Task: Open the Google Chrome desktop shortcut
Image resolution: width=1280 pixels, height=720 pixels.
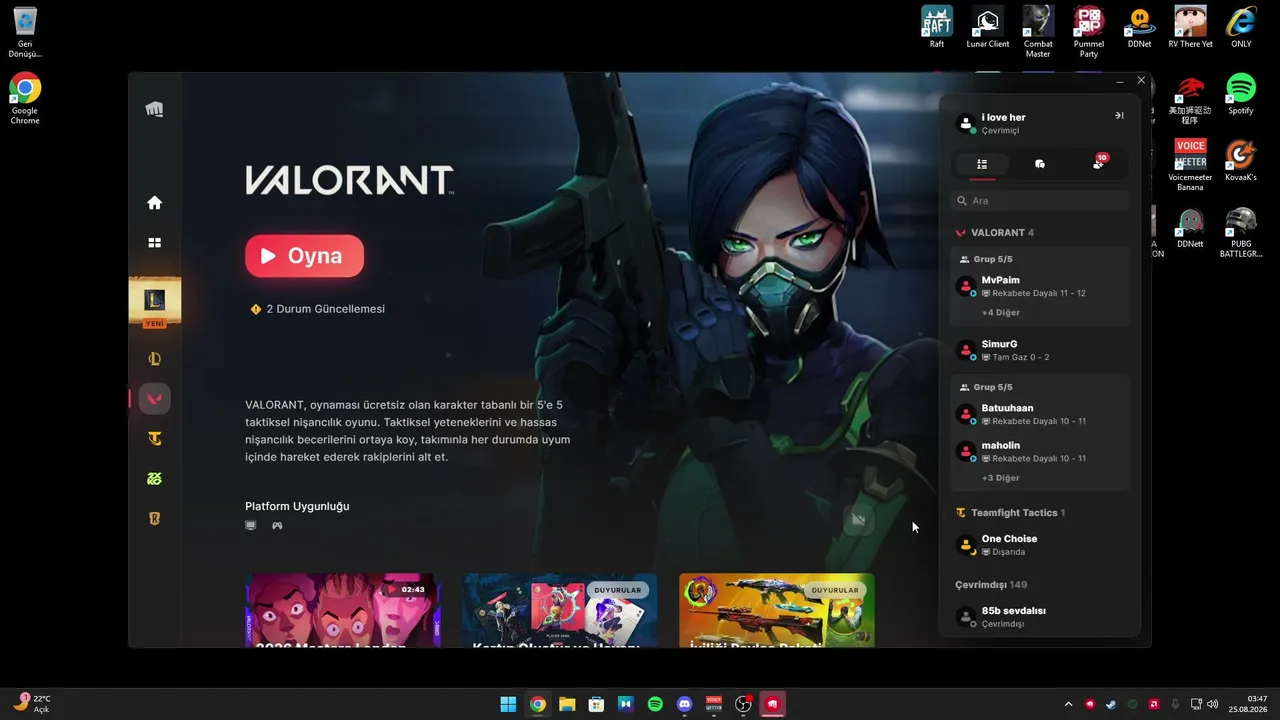Action: (25, 98)
